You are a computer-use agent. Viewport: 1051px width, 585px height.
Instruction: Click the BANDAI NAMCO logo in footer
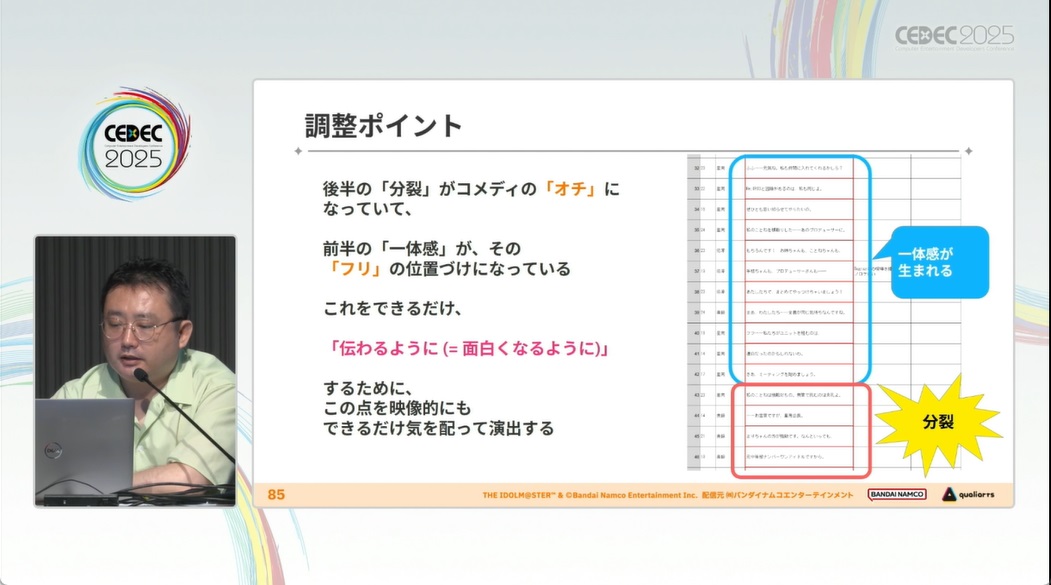tap(896, 494)
